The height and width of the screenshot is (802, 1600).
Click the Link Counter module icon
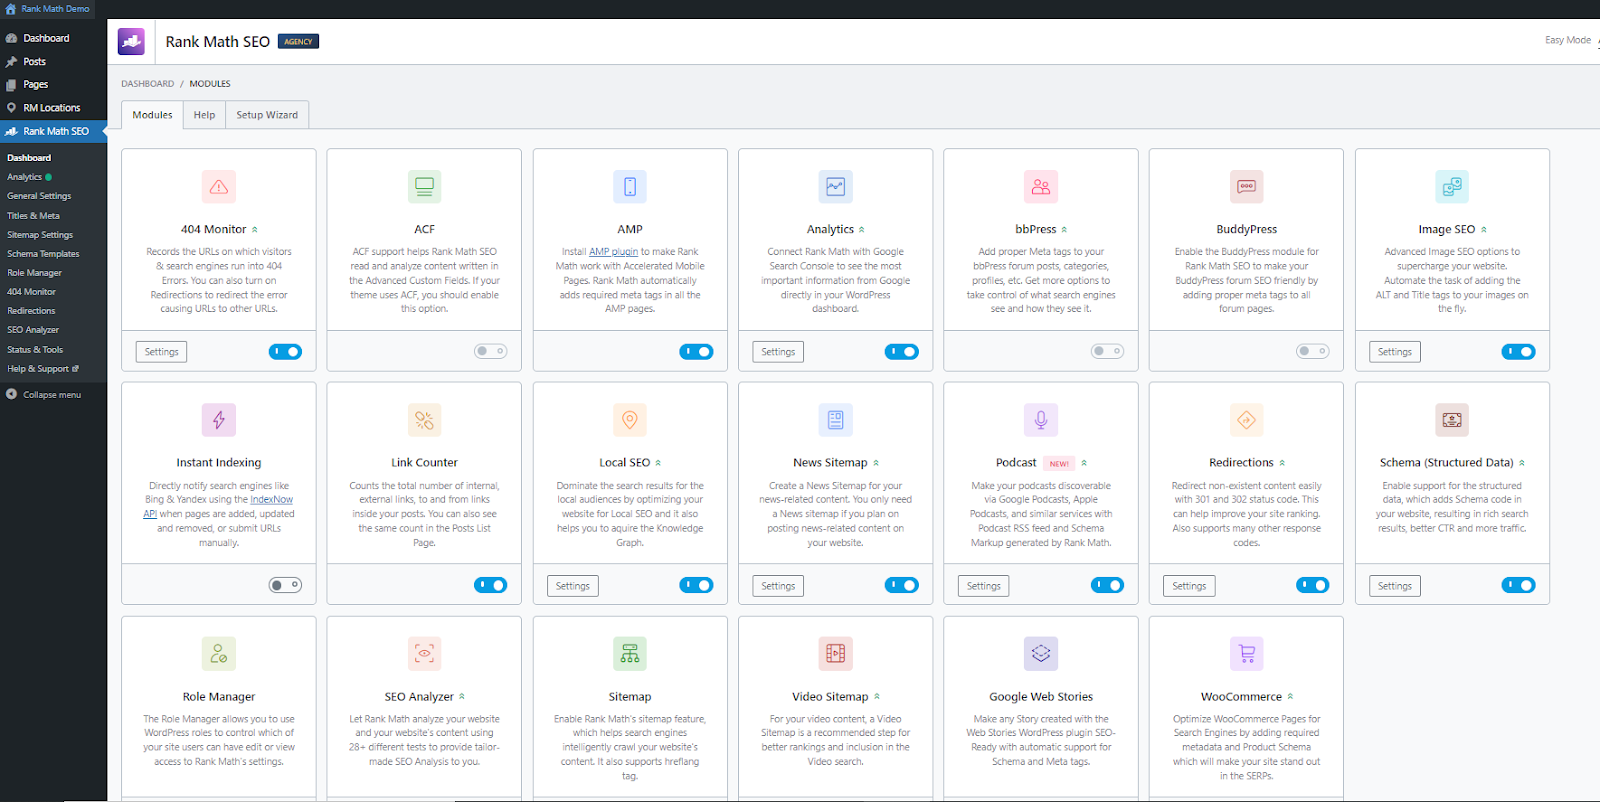[x=424, y=420]
